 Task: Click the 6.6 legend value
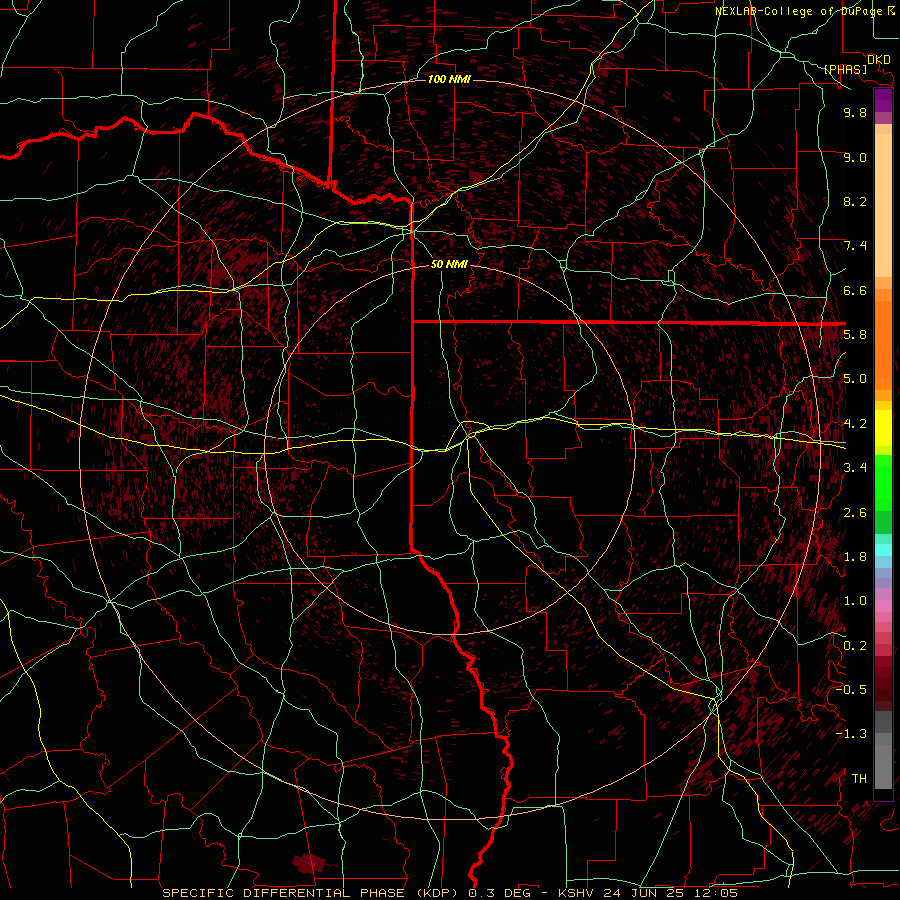[x=855, y=290]
